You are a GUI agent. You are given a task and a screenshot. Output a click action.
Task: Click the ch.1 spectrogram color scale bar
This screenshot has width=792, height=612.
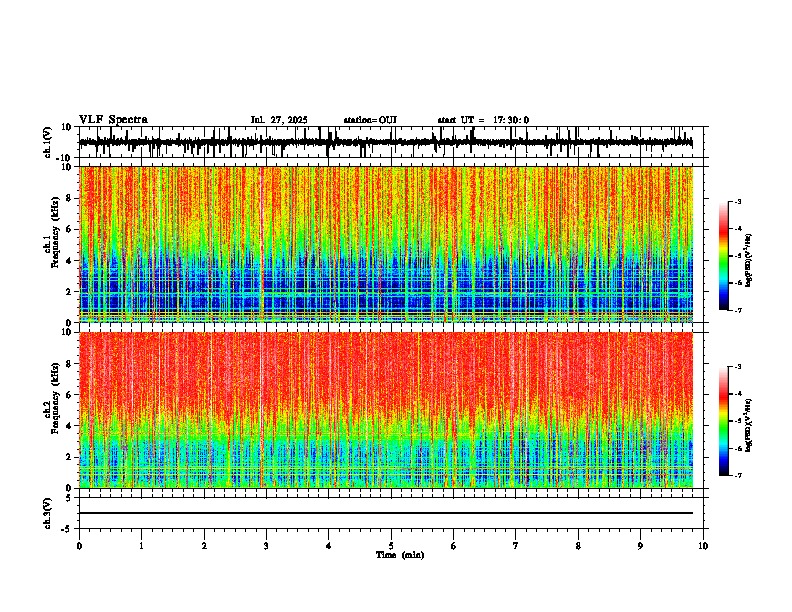coord(723,256)
